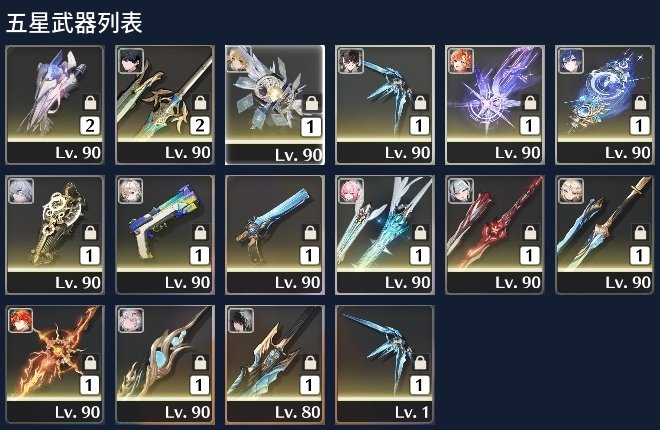
Task: Open the white and blue pistol weapon
Action: pos(165,234)
